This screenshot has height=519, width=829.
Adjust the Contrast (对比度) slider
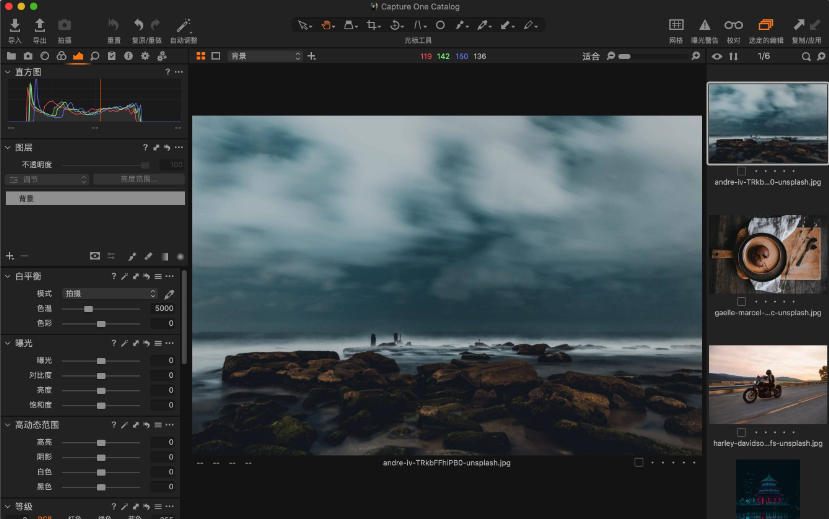coord(101,376)
